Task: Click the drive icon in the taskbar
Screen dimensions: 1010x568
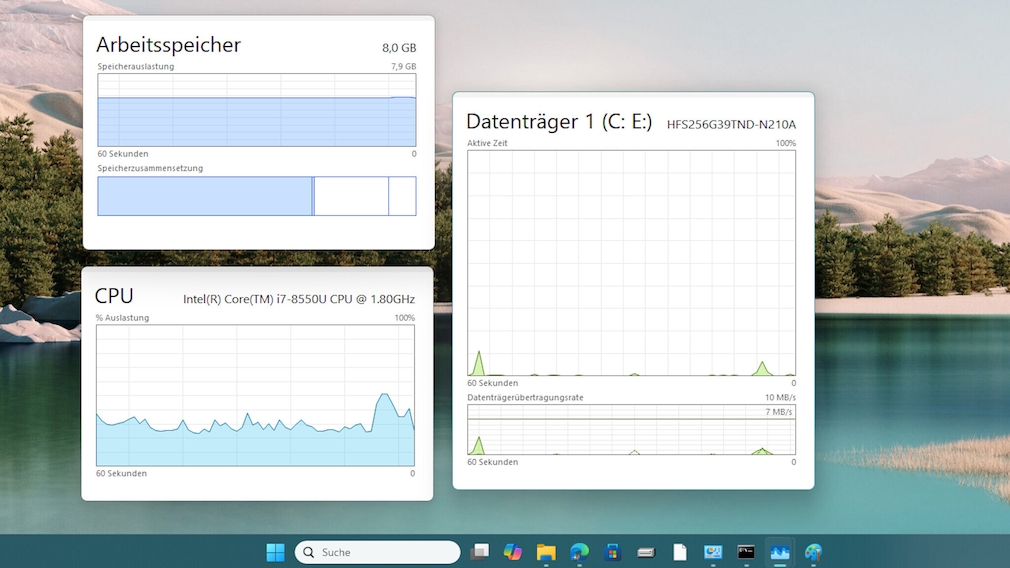Action: pyautogui.click(x=646, y=552)
